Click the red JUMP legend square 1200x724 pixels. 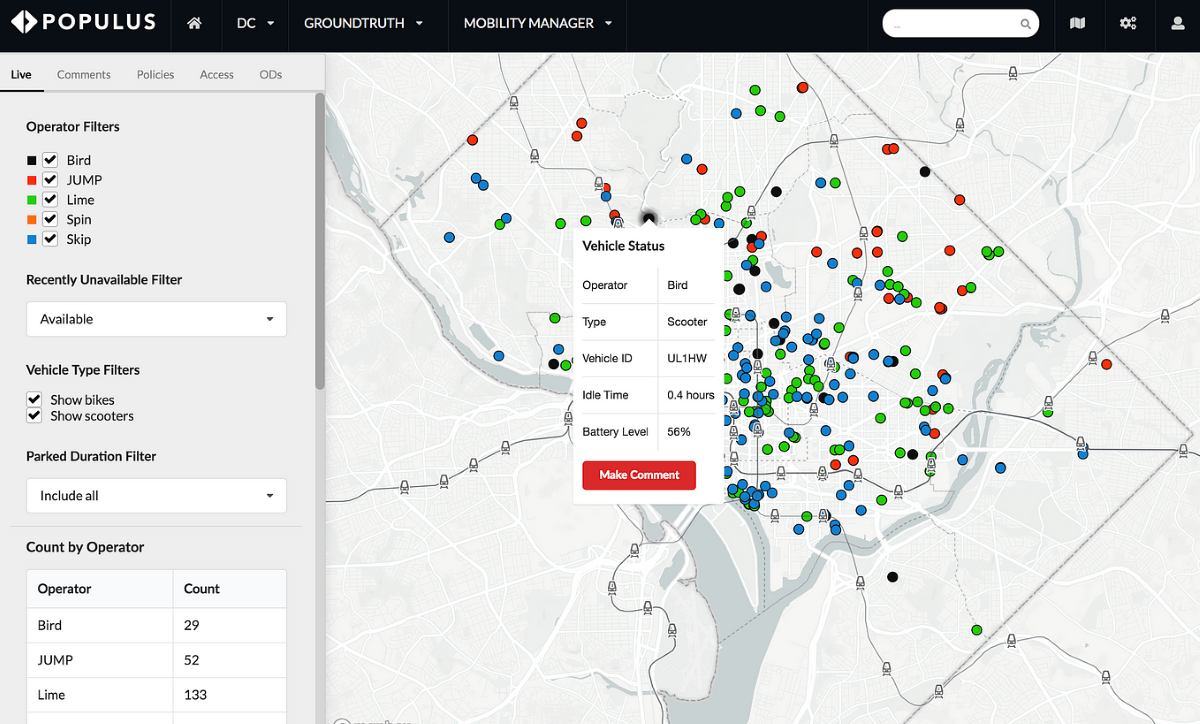point(31,180)
